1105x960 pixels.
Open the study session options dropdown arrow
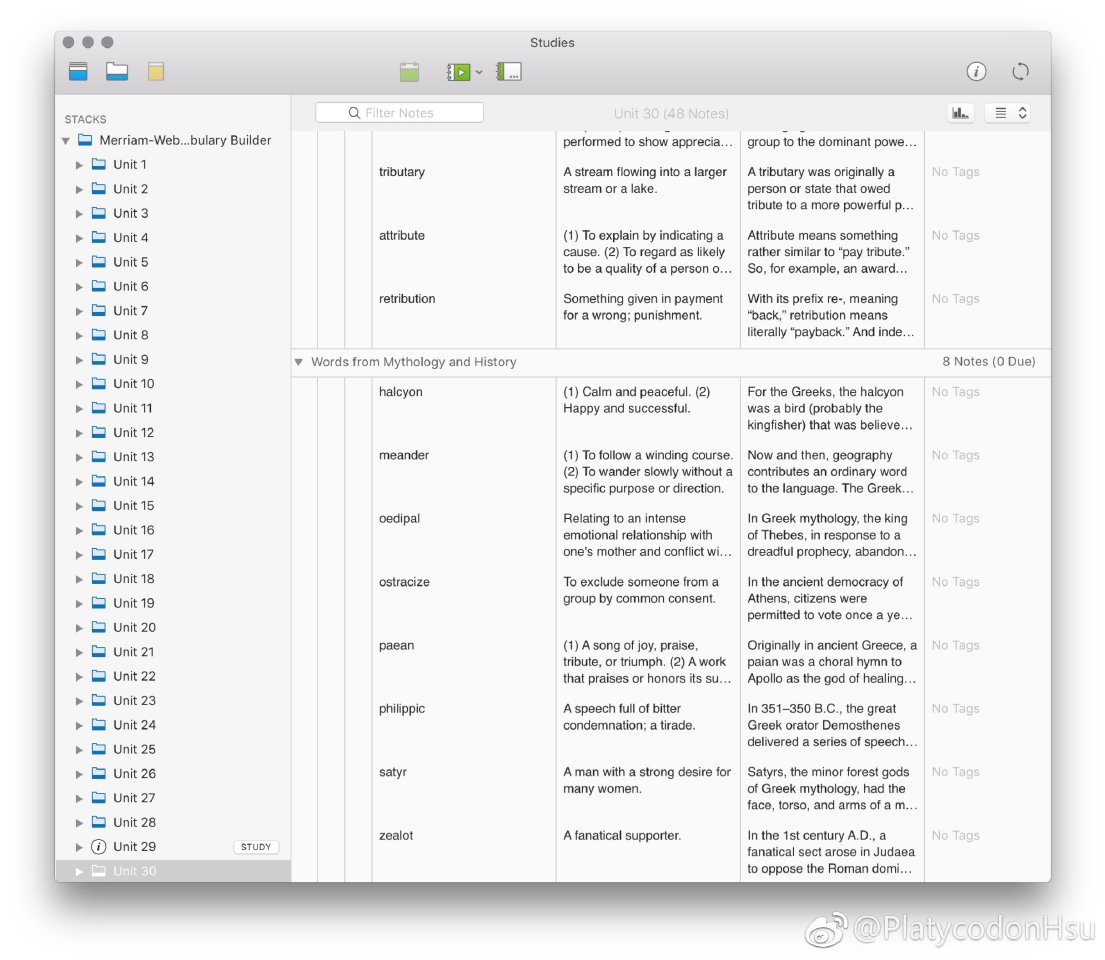pos(479,72)
